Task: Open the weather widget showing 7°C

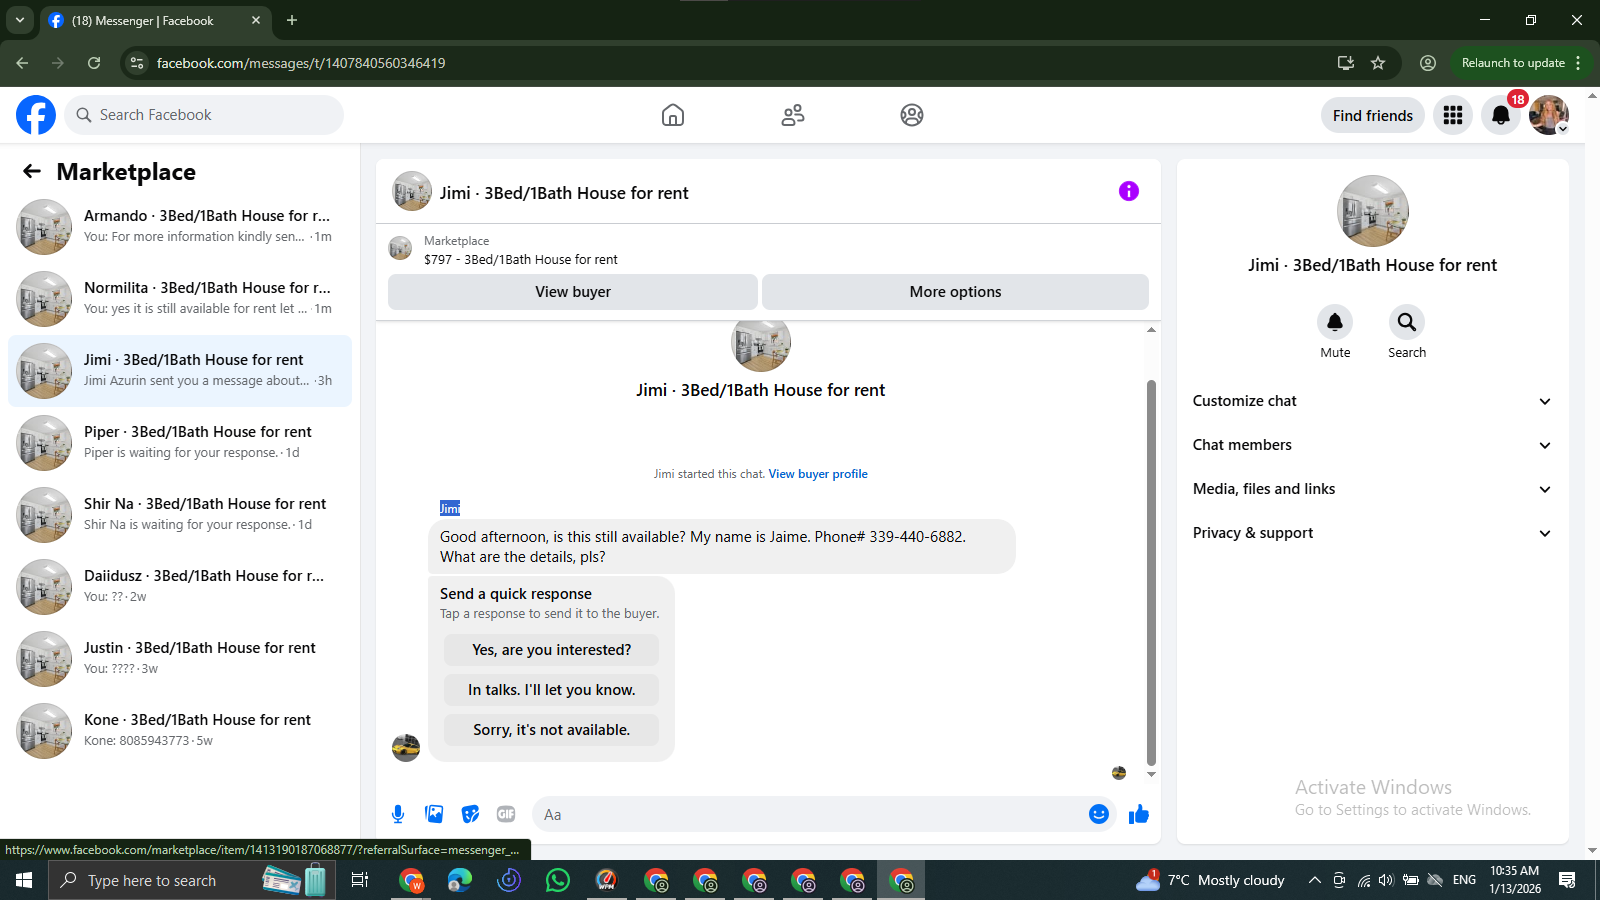Action: pyautogui.click(x=1210, y=880)
